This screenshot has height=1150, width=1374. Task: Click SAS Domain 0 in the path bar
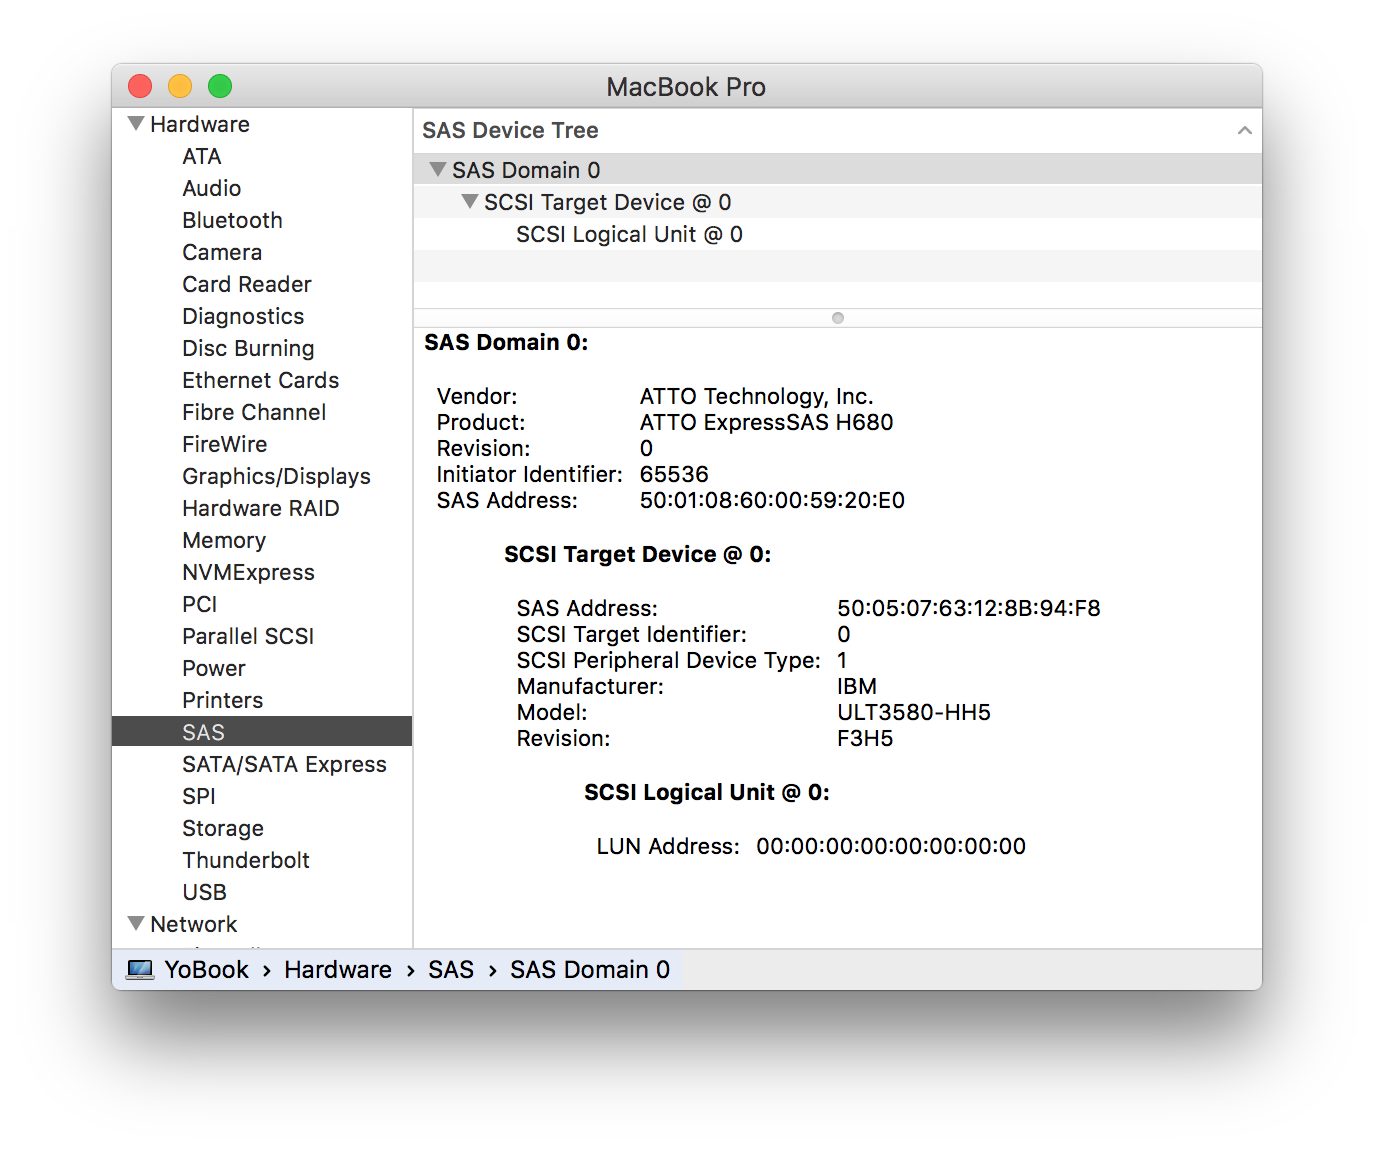(x=590, y=969)
